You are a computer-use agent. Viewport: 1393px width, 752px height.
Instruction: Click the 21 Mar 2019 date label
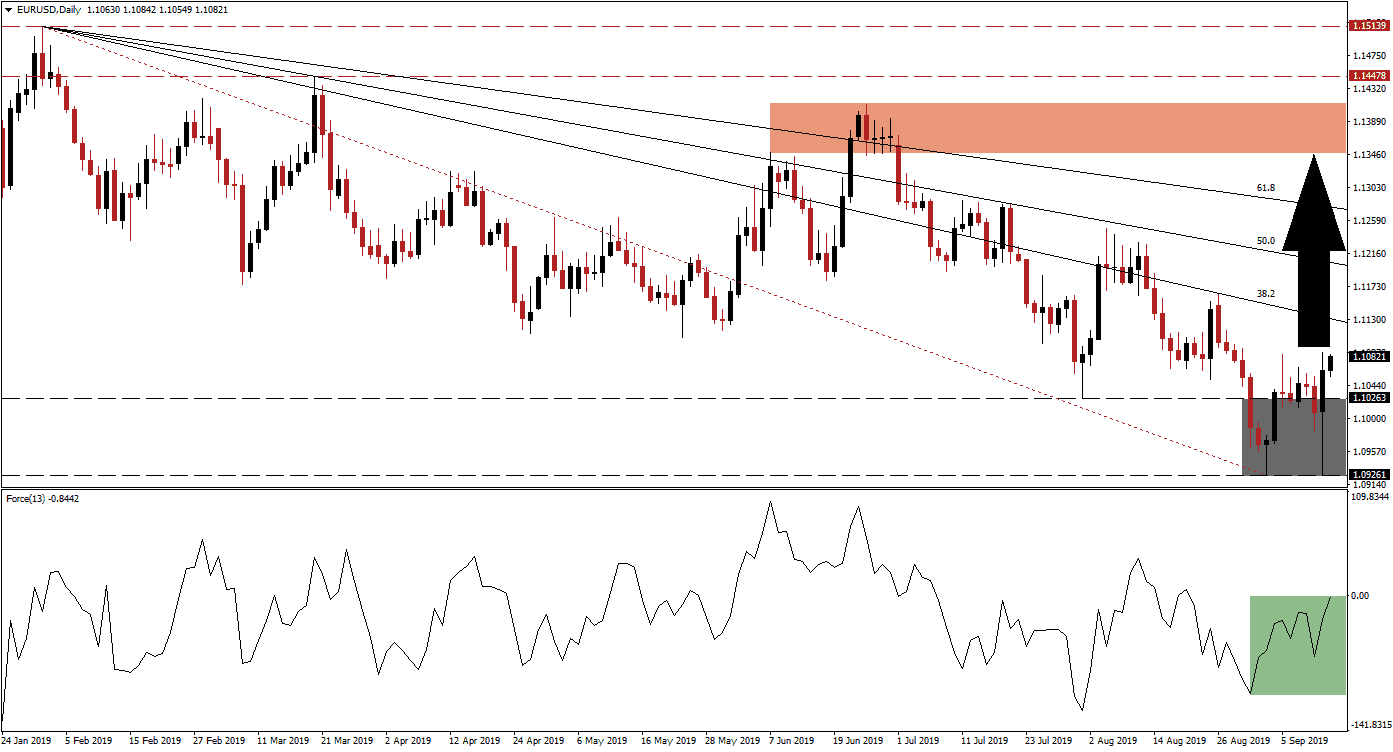coord(349,742)
